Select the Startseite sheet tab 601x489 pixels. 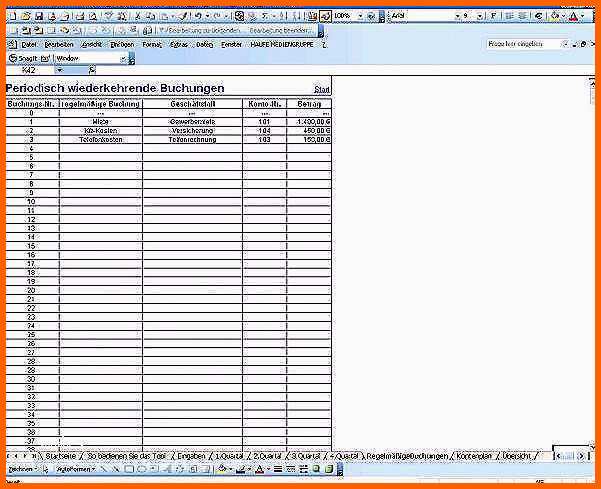(x=60, y=456)
